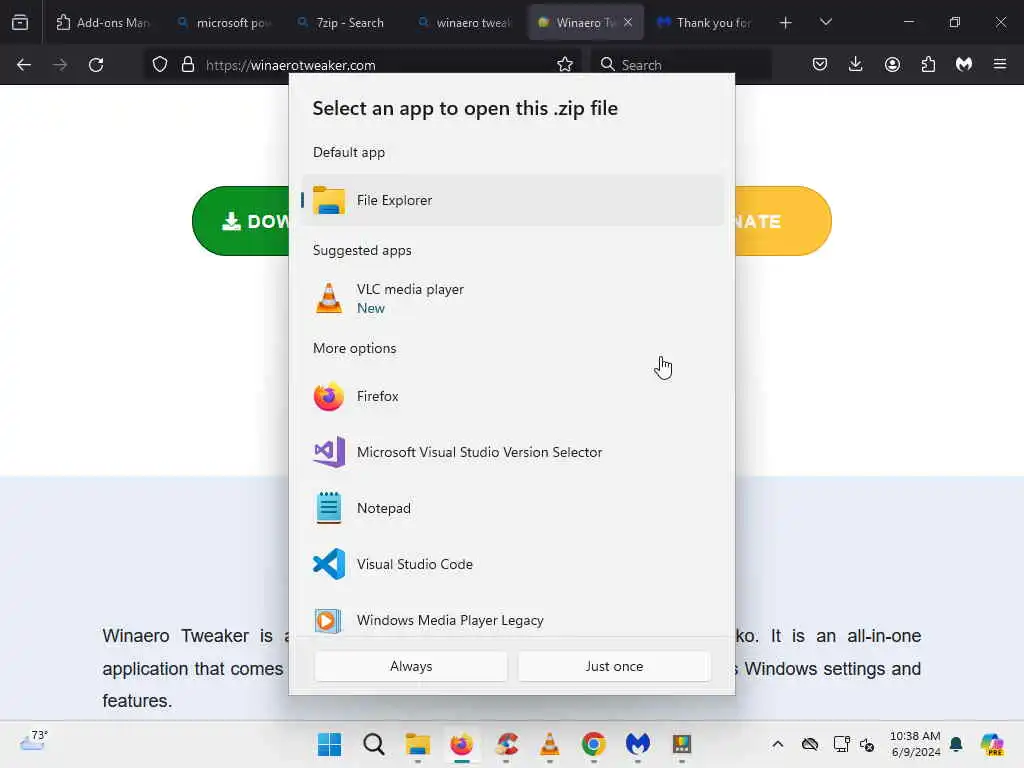The height and width of the screenshot is (768, 1024).
Task: Launch VLC from the taskbar
Action: (x=550, y=744)
